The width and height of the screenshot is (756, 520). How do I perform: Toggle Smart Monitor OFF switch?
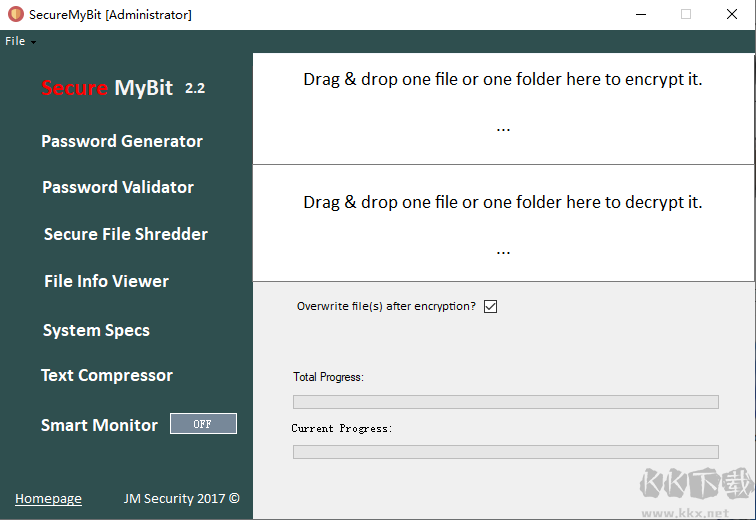203,424
